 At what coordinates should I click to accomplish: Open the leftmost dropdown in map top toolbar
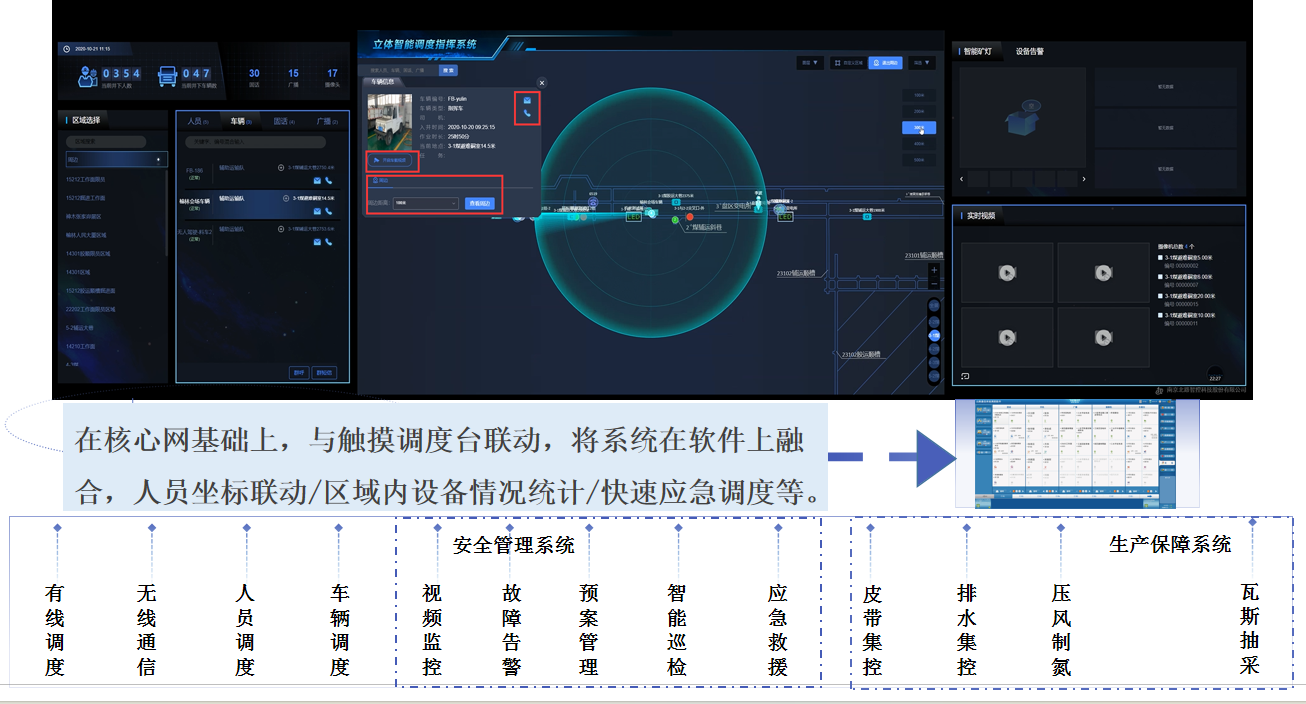[809, 63]
